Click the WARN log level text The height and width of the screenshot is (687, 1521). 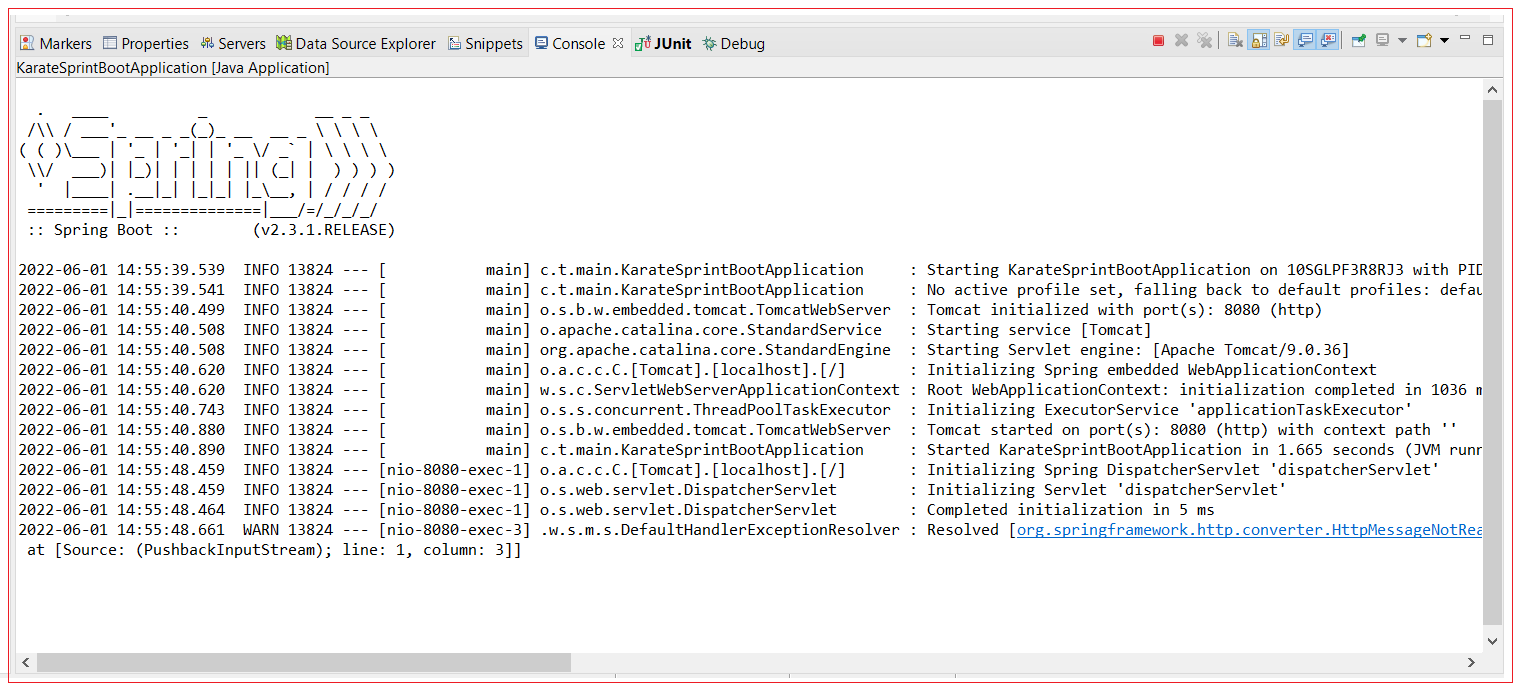point(262,529)
